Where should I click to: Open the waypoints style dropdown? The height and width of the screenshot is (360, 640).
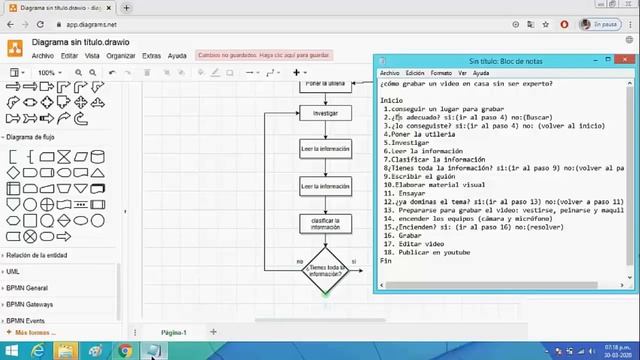tap(273, 73)
